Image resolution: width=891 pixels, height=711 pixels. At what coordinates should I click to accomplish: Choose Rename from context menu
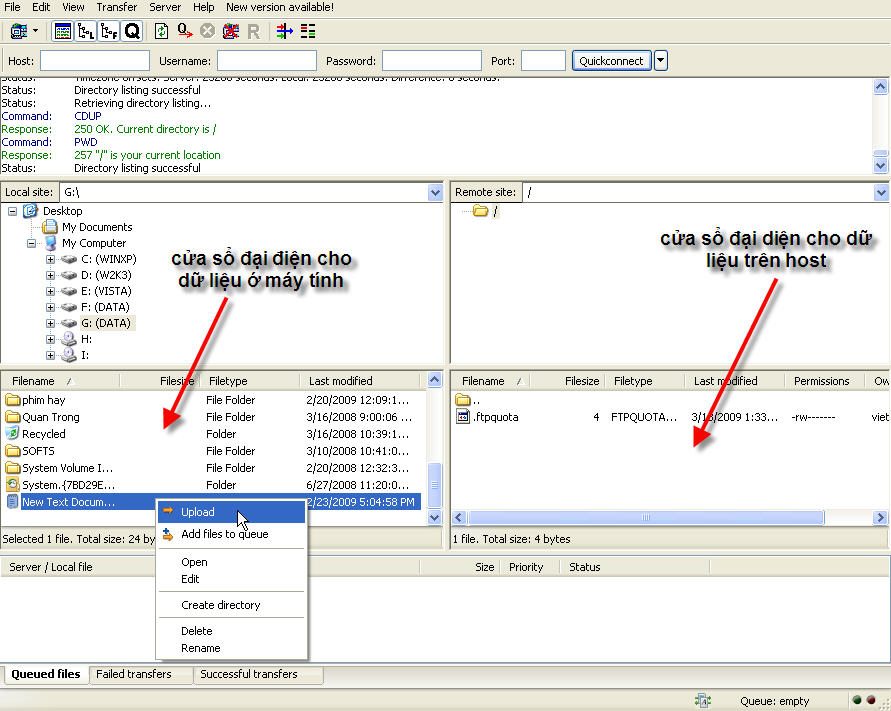[231, 648]
